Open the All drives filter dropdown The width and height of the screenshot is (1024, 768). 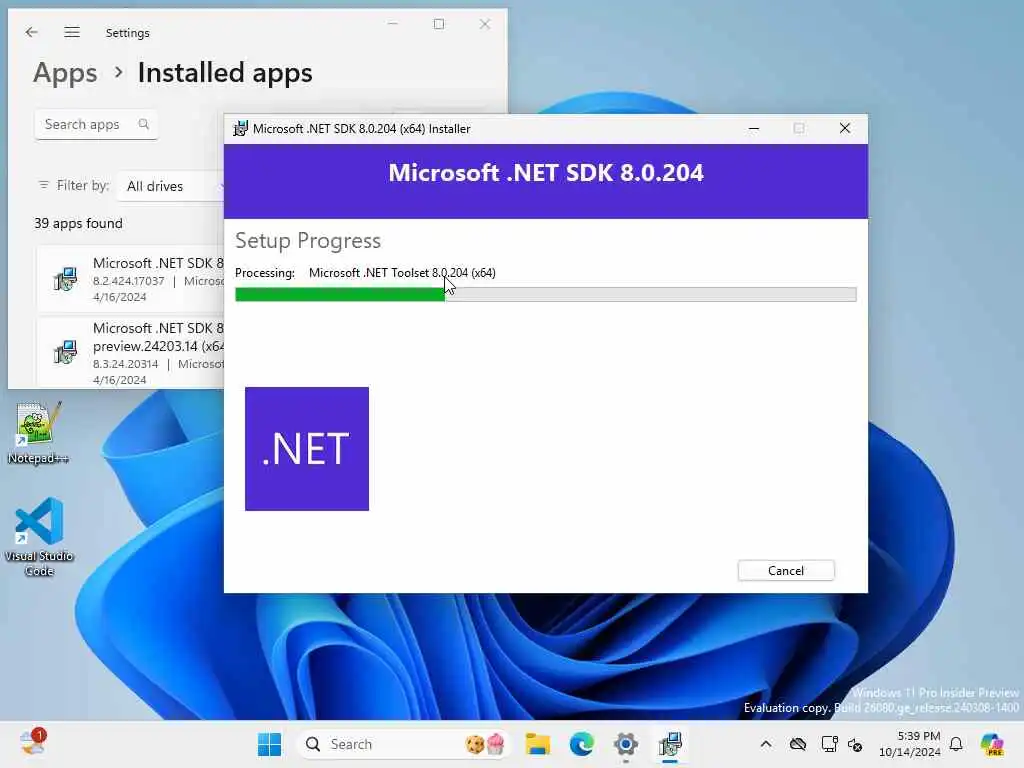(171, 186)
